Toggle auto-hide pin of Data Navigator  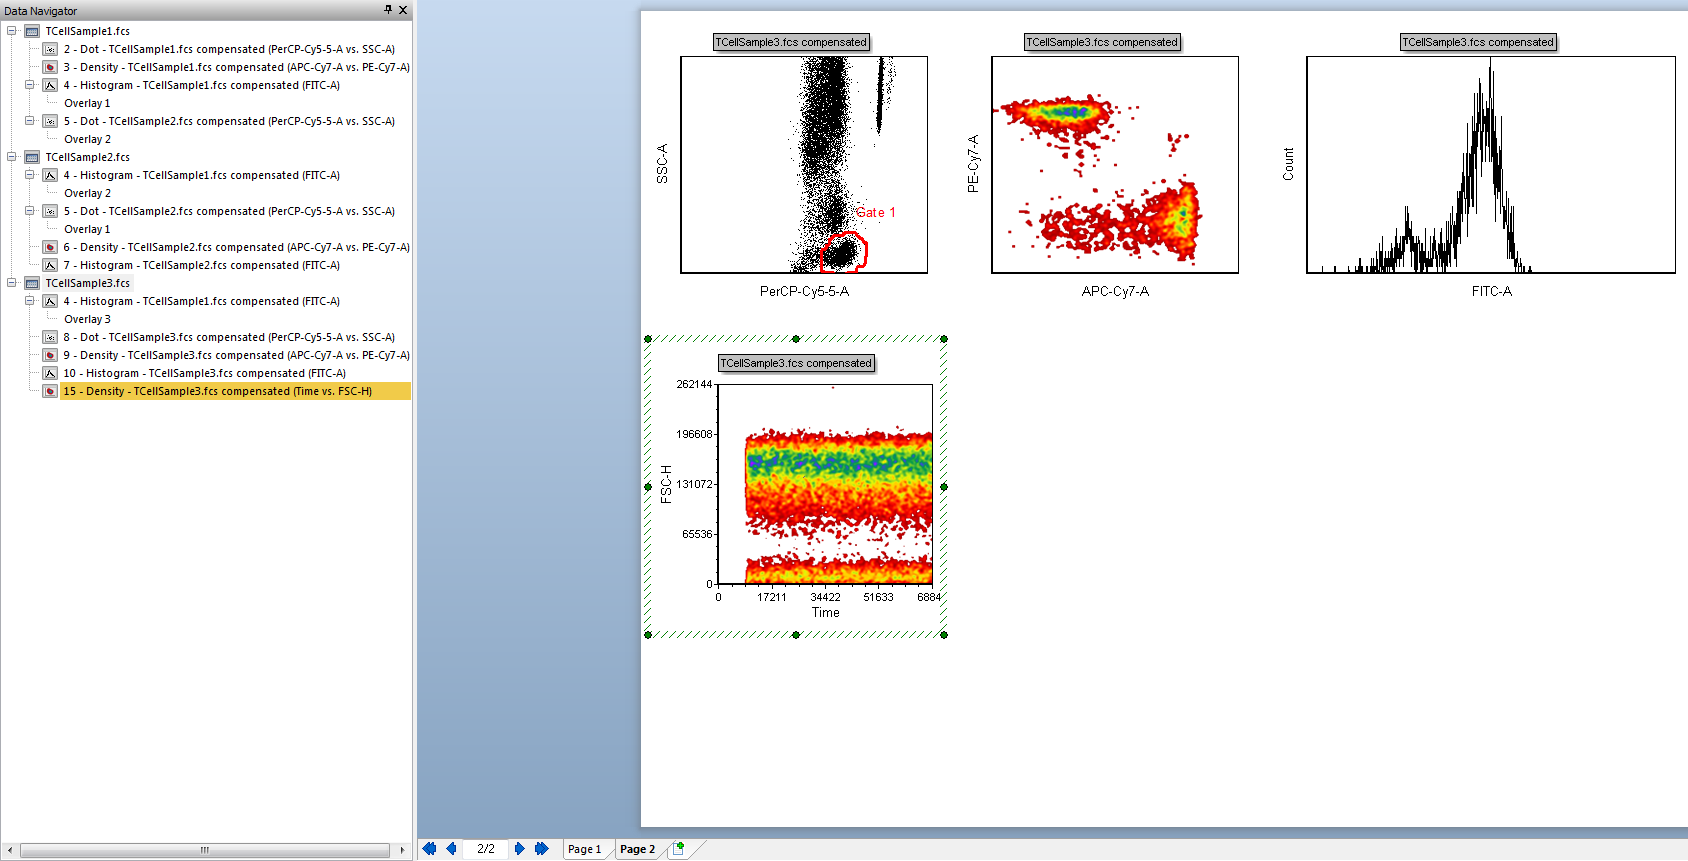point(388,10)
